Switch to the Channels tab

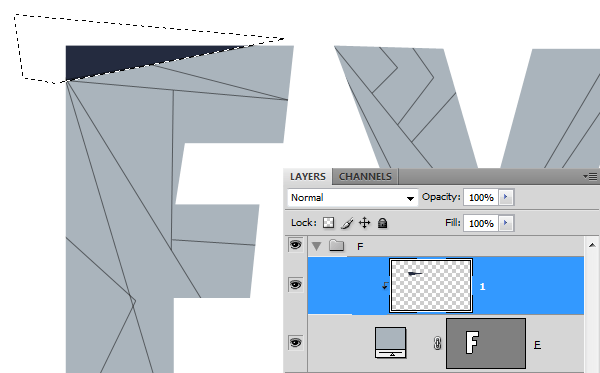click(365, 176)
